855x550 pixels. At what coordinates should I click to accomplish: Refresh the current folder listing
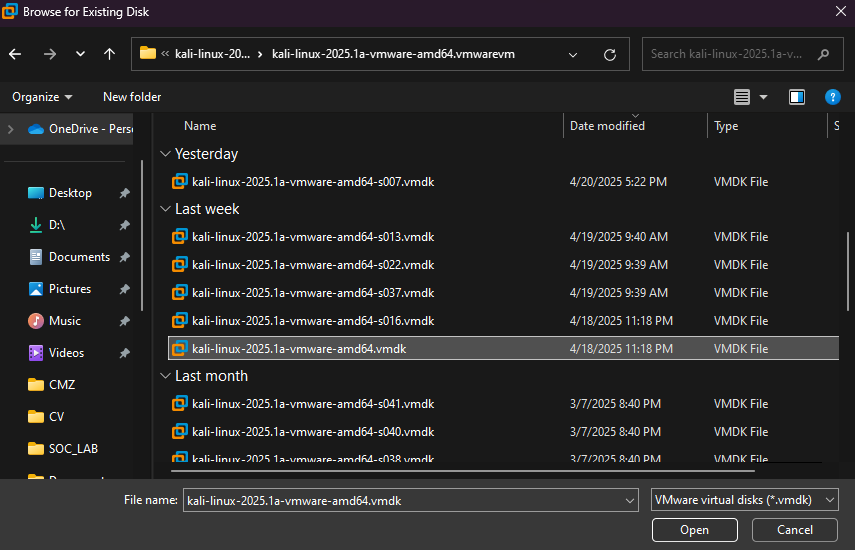pyautogui.click(x=610, y=55)
